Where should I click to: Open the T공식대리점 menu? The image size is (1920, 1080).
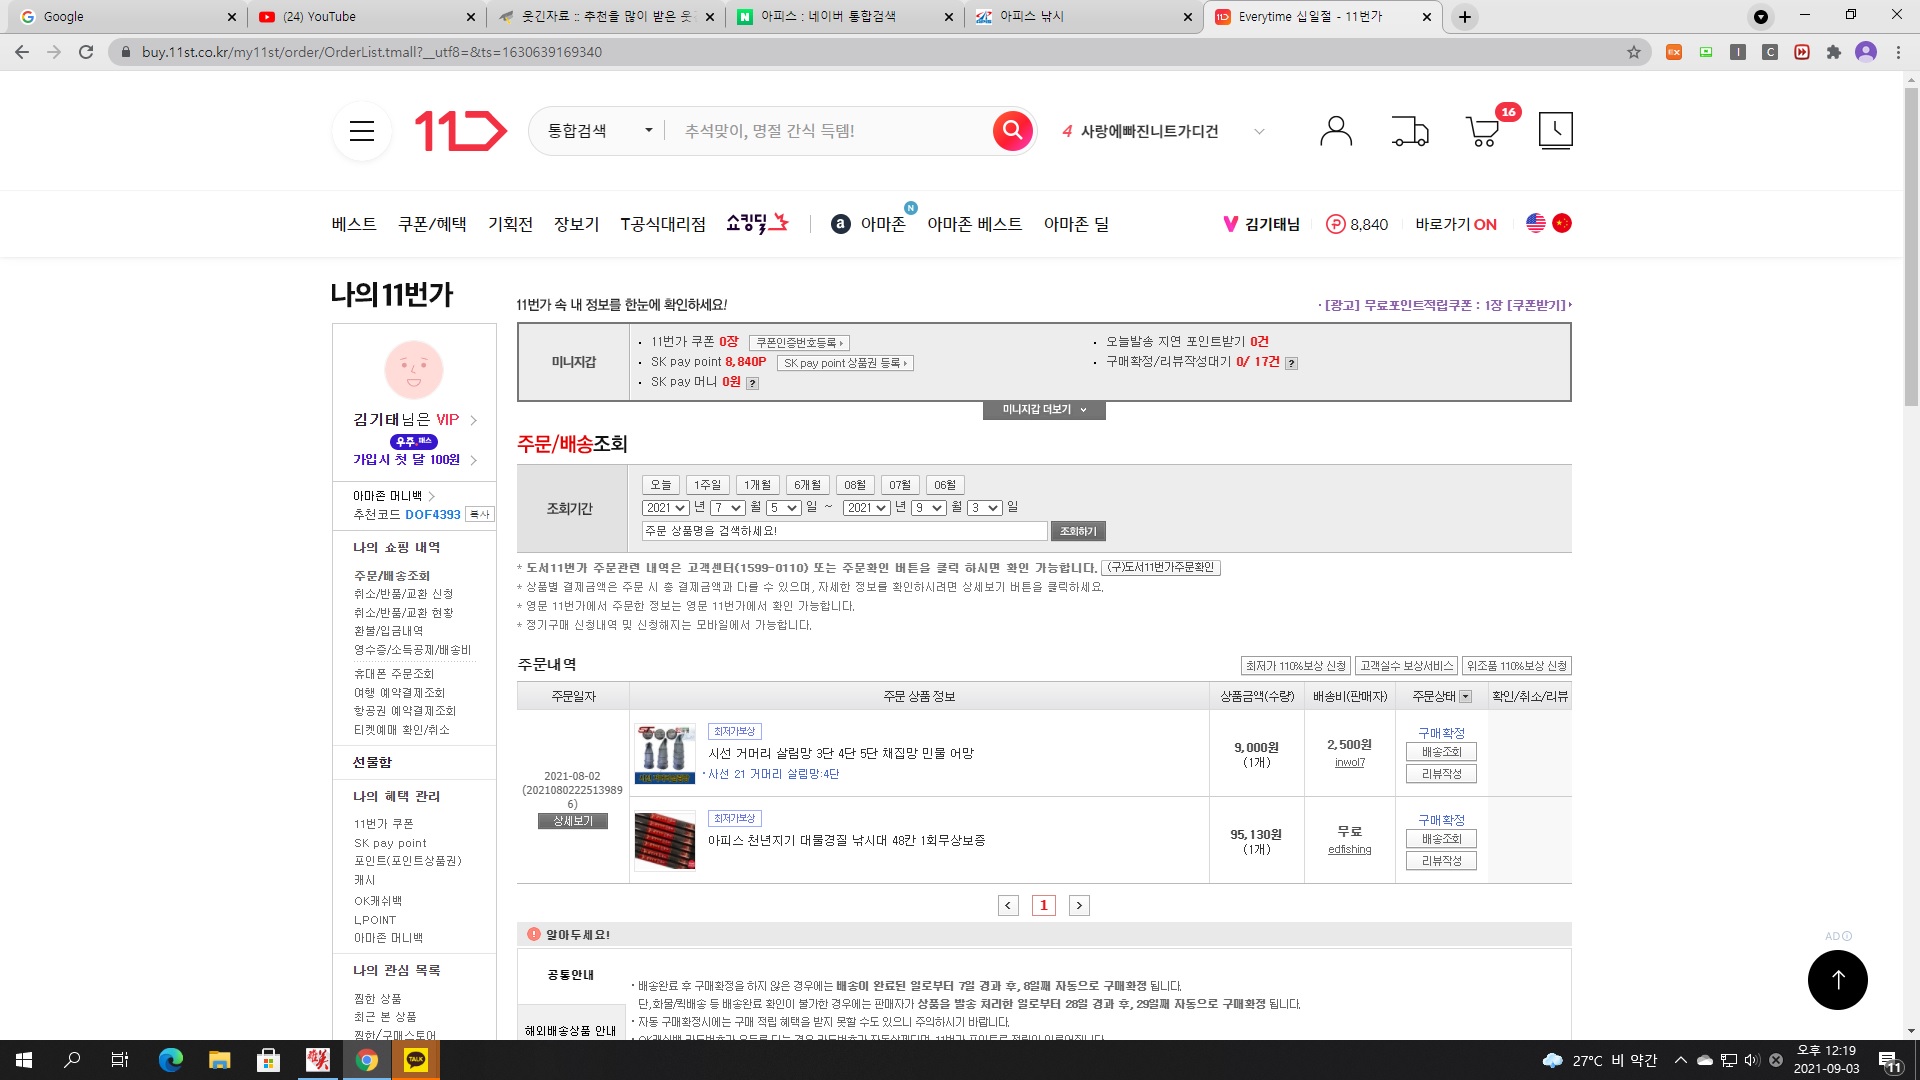[663, 224]
